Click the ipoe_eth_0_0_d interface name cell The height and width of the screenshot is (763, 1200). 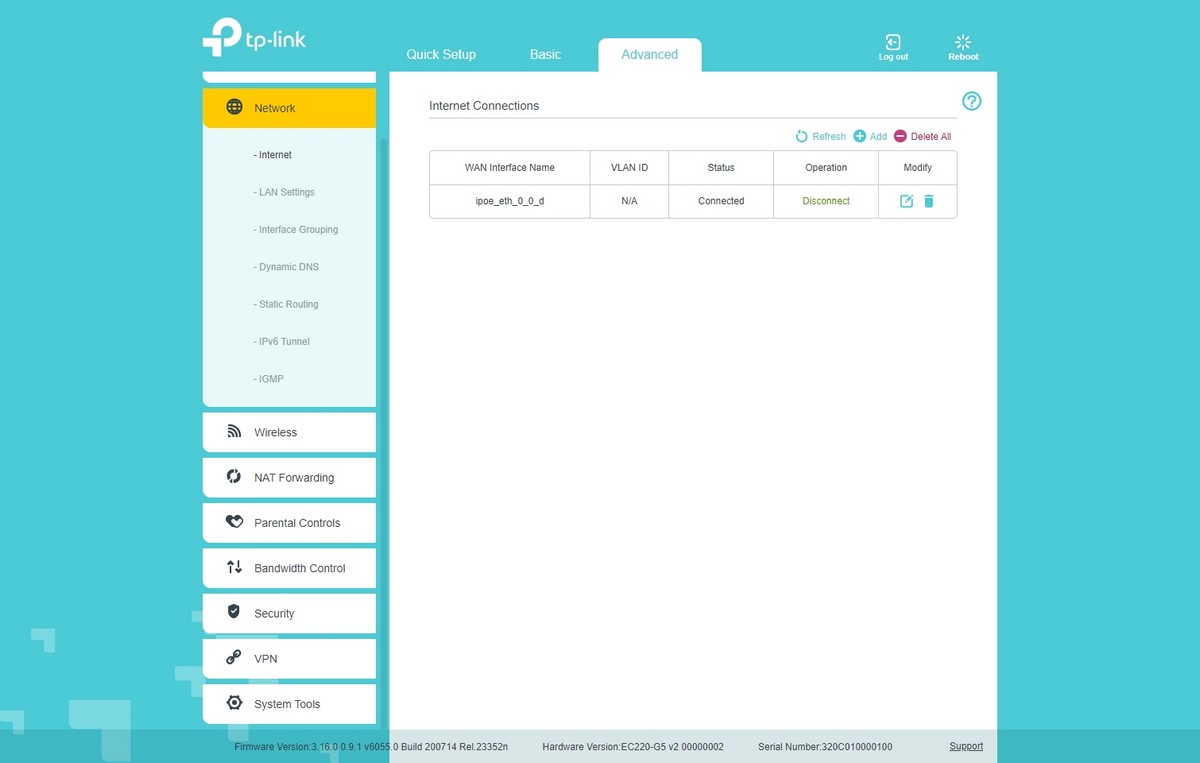[x=510, y=201]
